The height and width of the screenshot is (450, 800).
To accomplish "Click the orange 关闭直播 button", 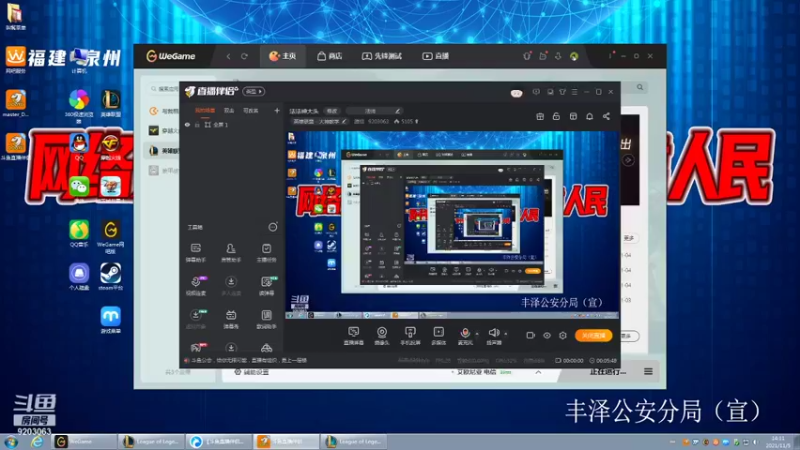I will pyautogui.click(x=593, y=336).
